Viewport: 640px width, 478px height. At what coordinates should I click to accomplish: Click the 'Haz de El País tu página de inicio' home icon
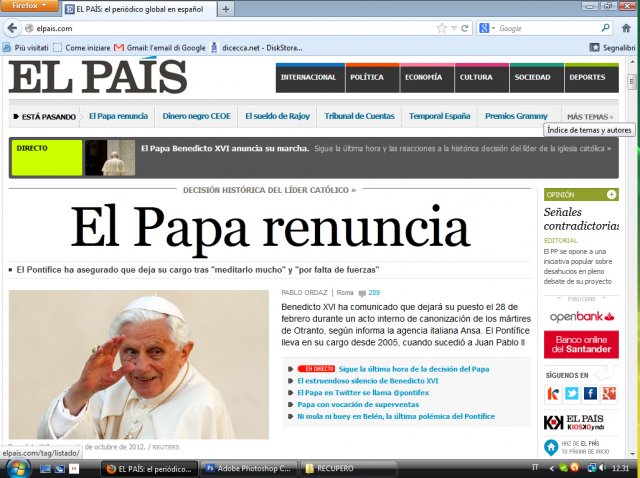tap(551, 448)
